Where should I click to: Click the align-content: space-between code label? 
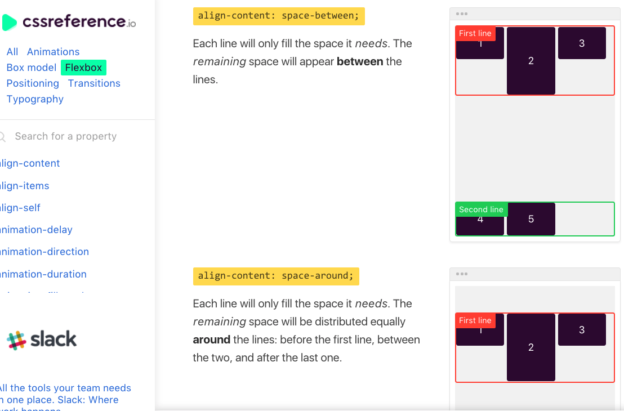279,16
